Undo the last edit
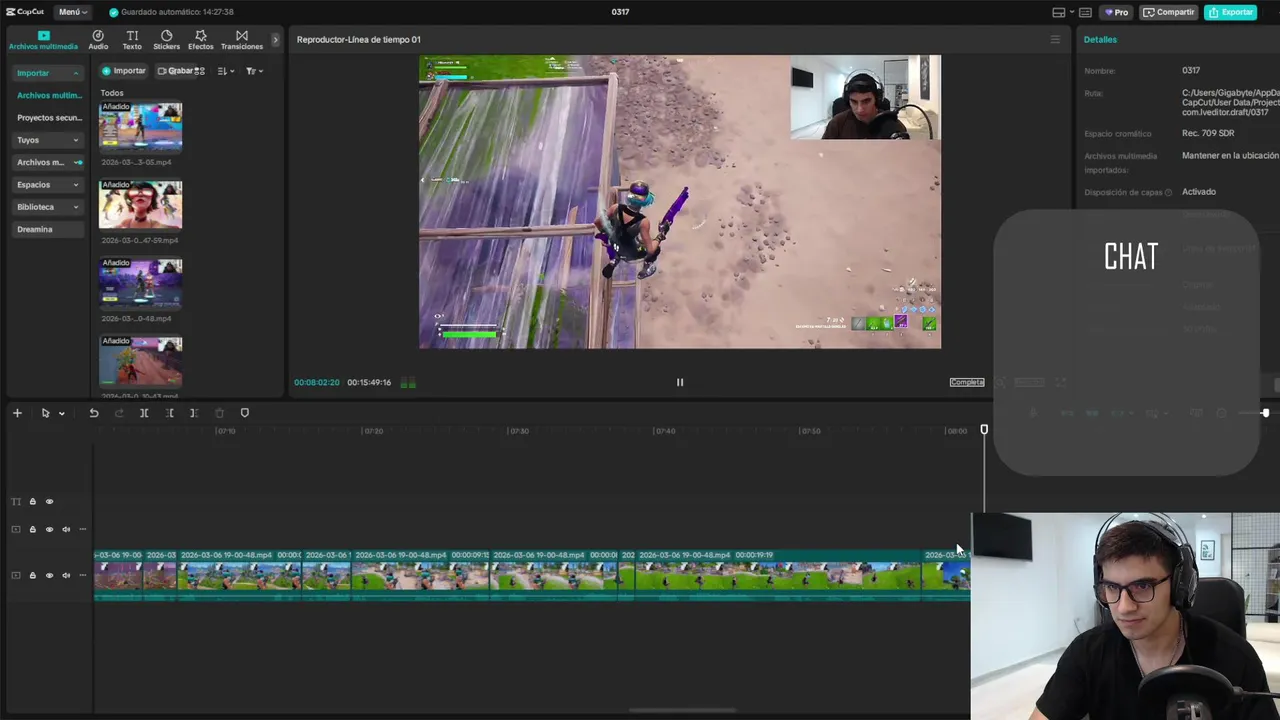 click(x=94, y=413)
